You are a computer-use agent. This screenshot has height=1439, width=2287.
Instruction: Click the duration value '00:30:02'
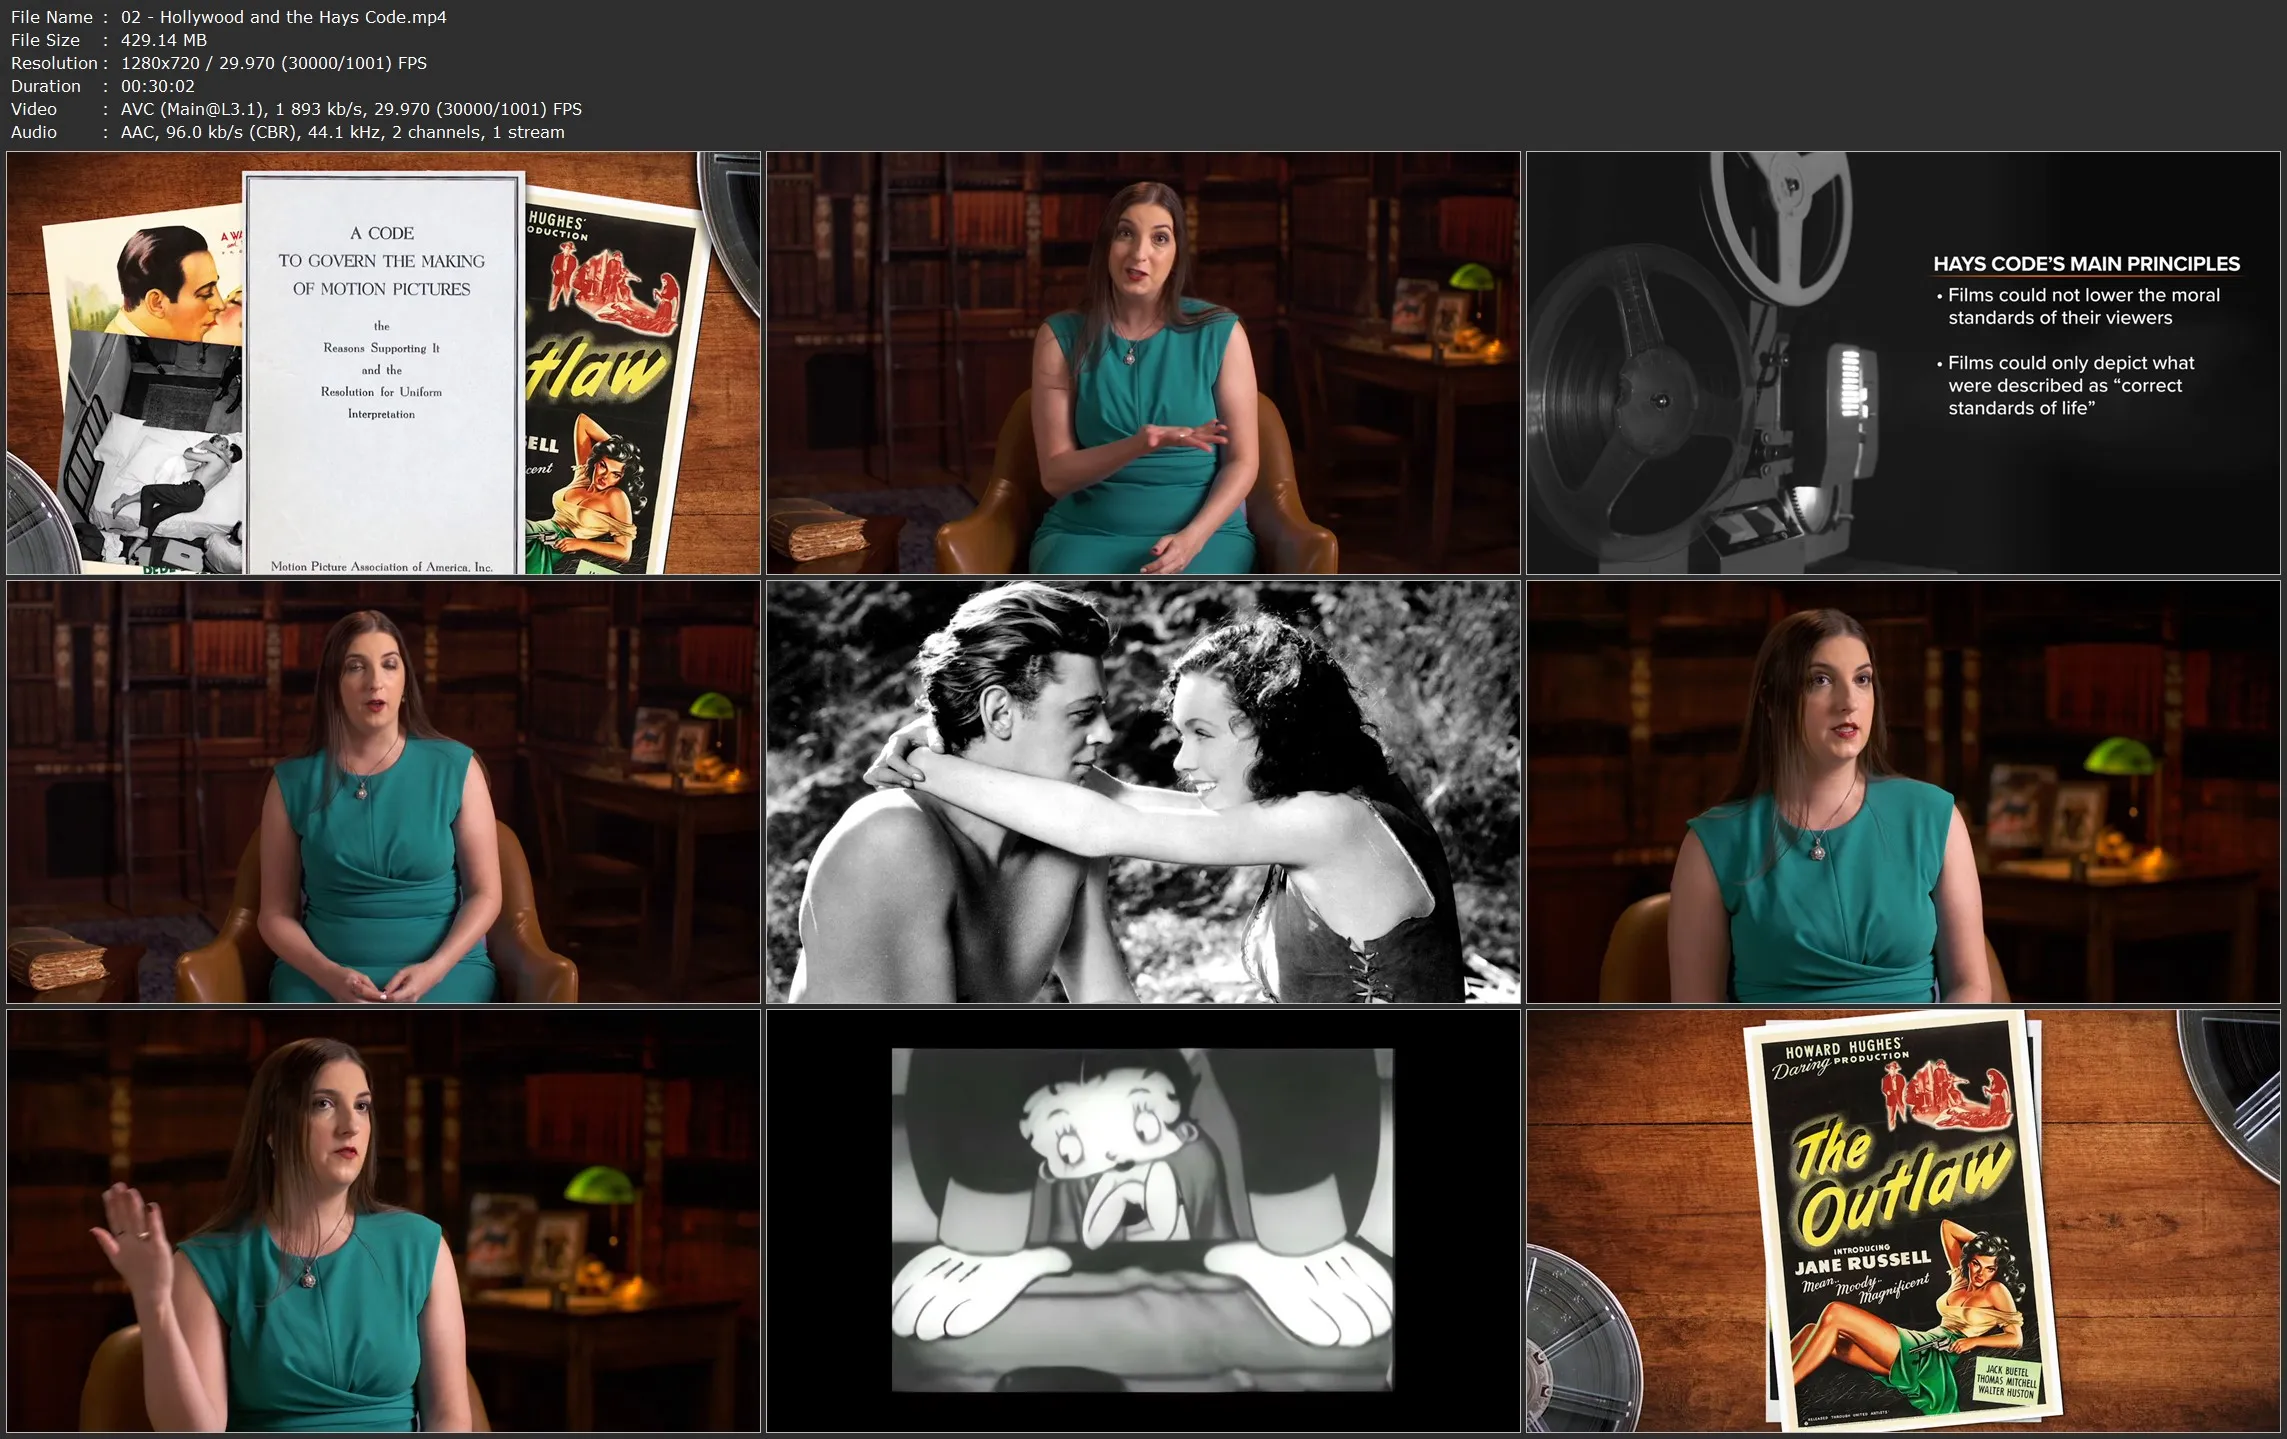point(158,86)
